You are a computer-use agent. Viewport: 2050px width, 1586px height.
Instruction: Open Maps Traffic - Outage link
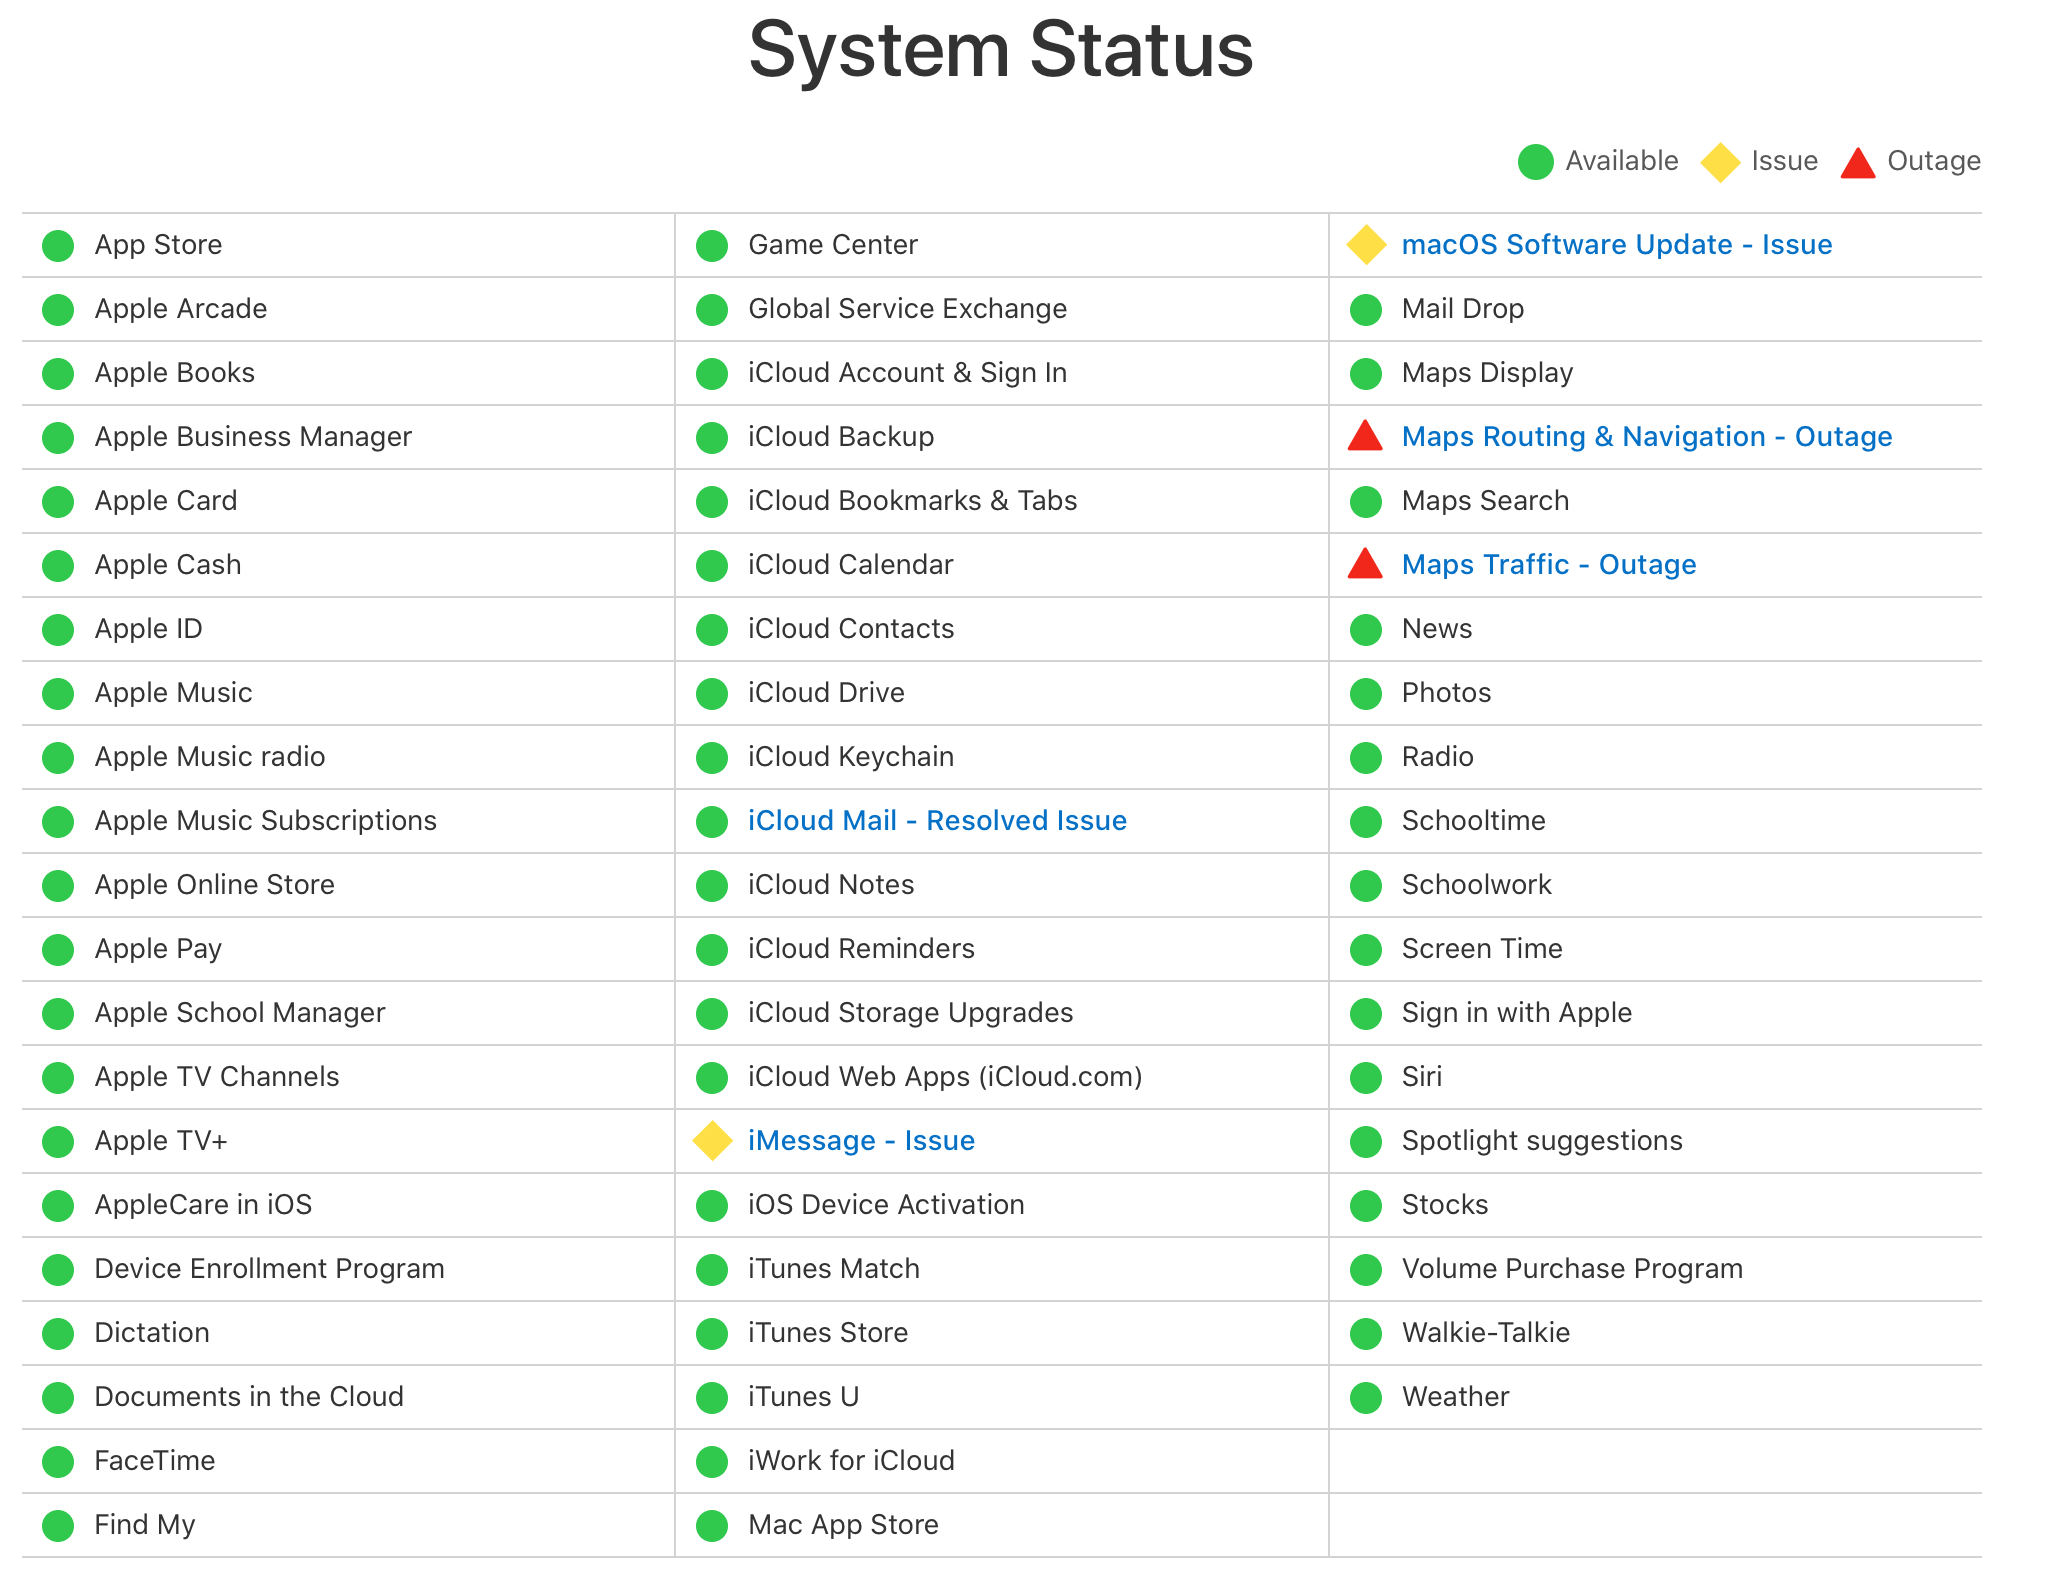pyautogui.click(x=1548, y=565)
